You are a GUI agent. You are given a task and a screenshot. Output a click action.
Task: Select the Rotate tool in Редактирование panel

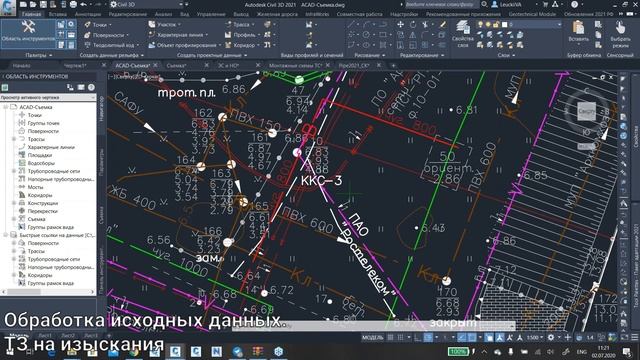(x=413, y=25)
